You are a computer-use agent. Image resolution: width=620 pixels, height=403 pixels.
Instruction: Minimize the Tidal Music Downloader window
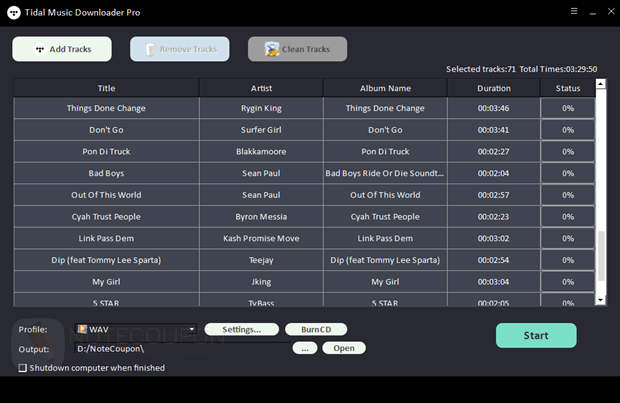(593, 12)
